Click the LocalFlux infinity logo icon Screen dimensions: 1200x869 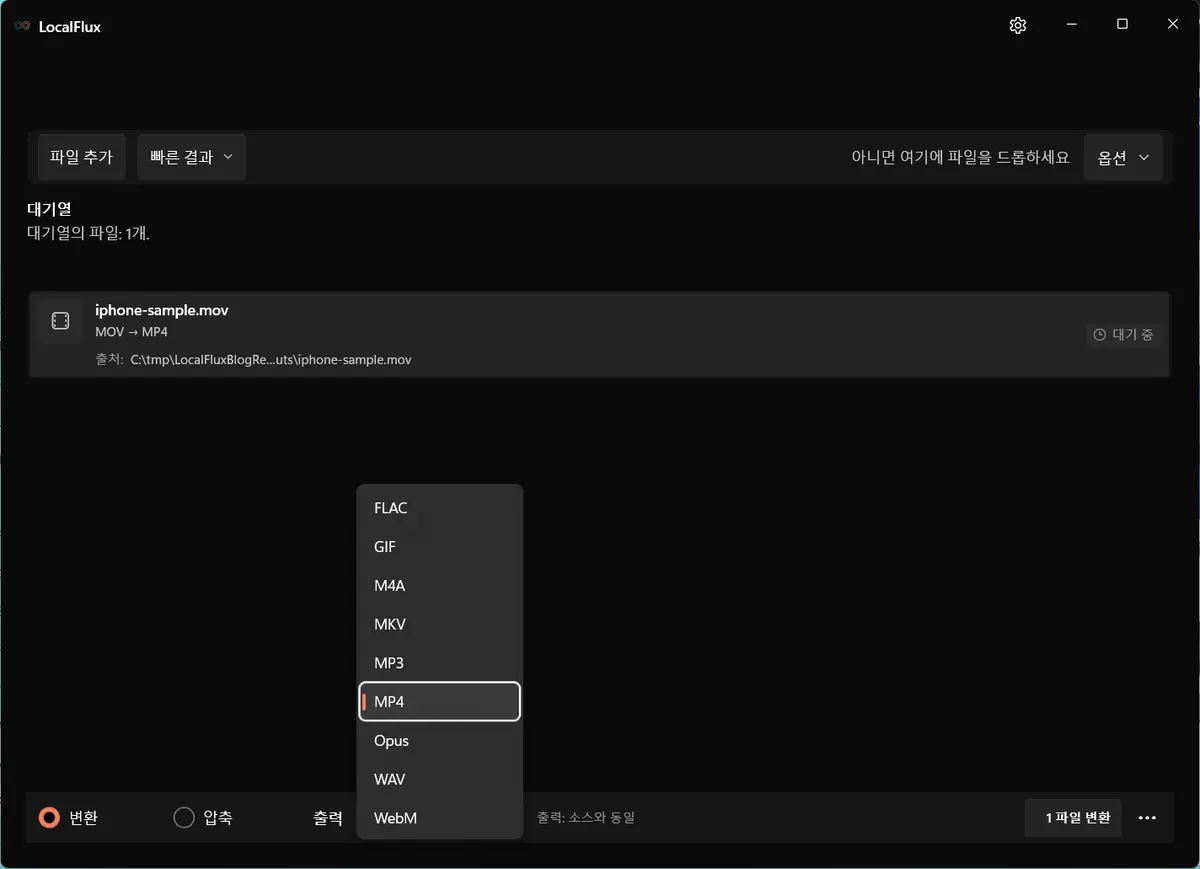22,27
